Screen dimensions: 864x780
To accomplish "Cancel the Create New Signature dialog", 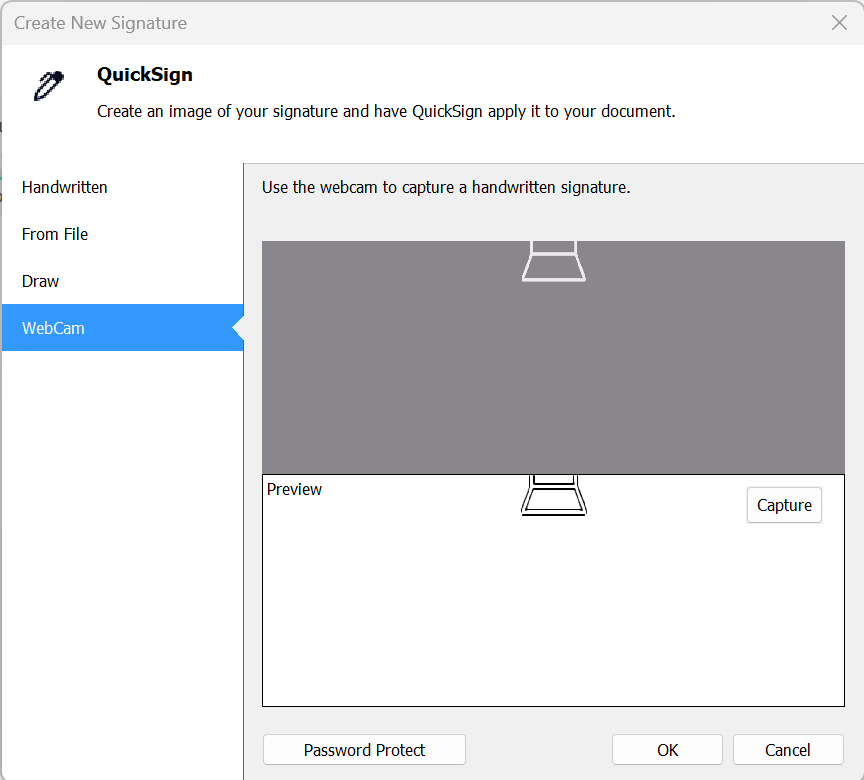I will tap(788, 750).
